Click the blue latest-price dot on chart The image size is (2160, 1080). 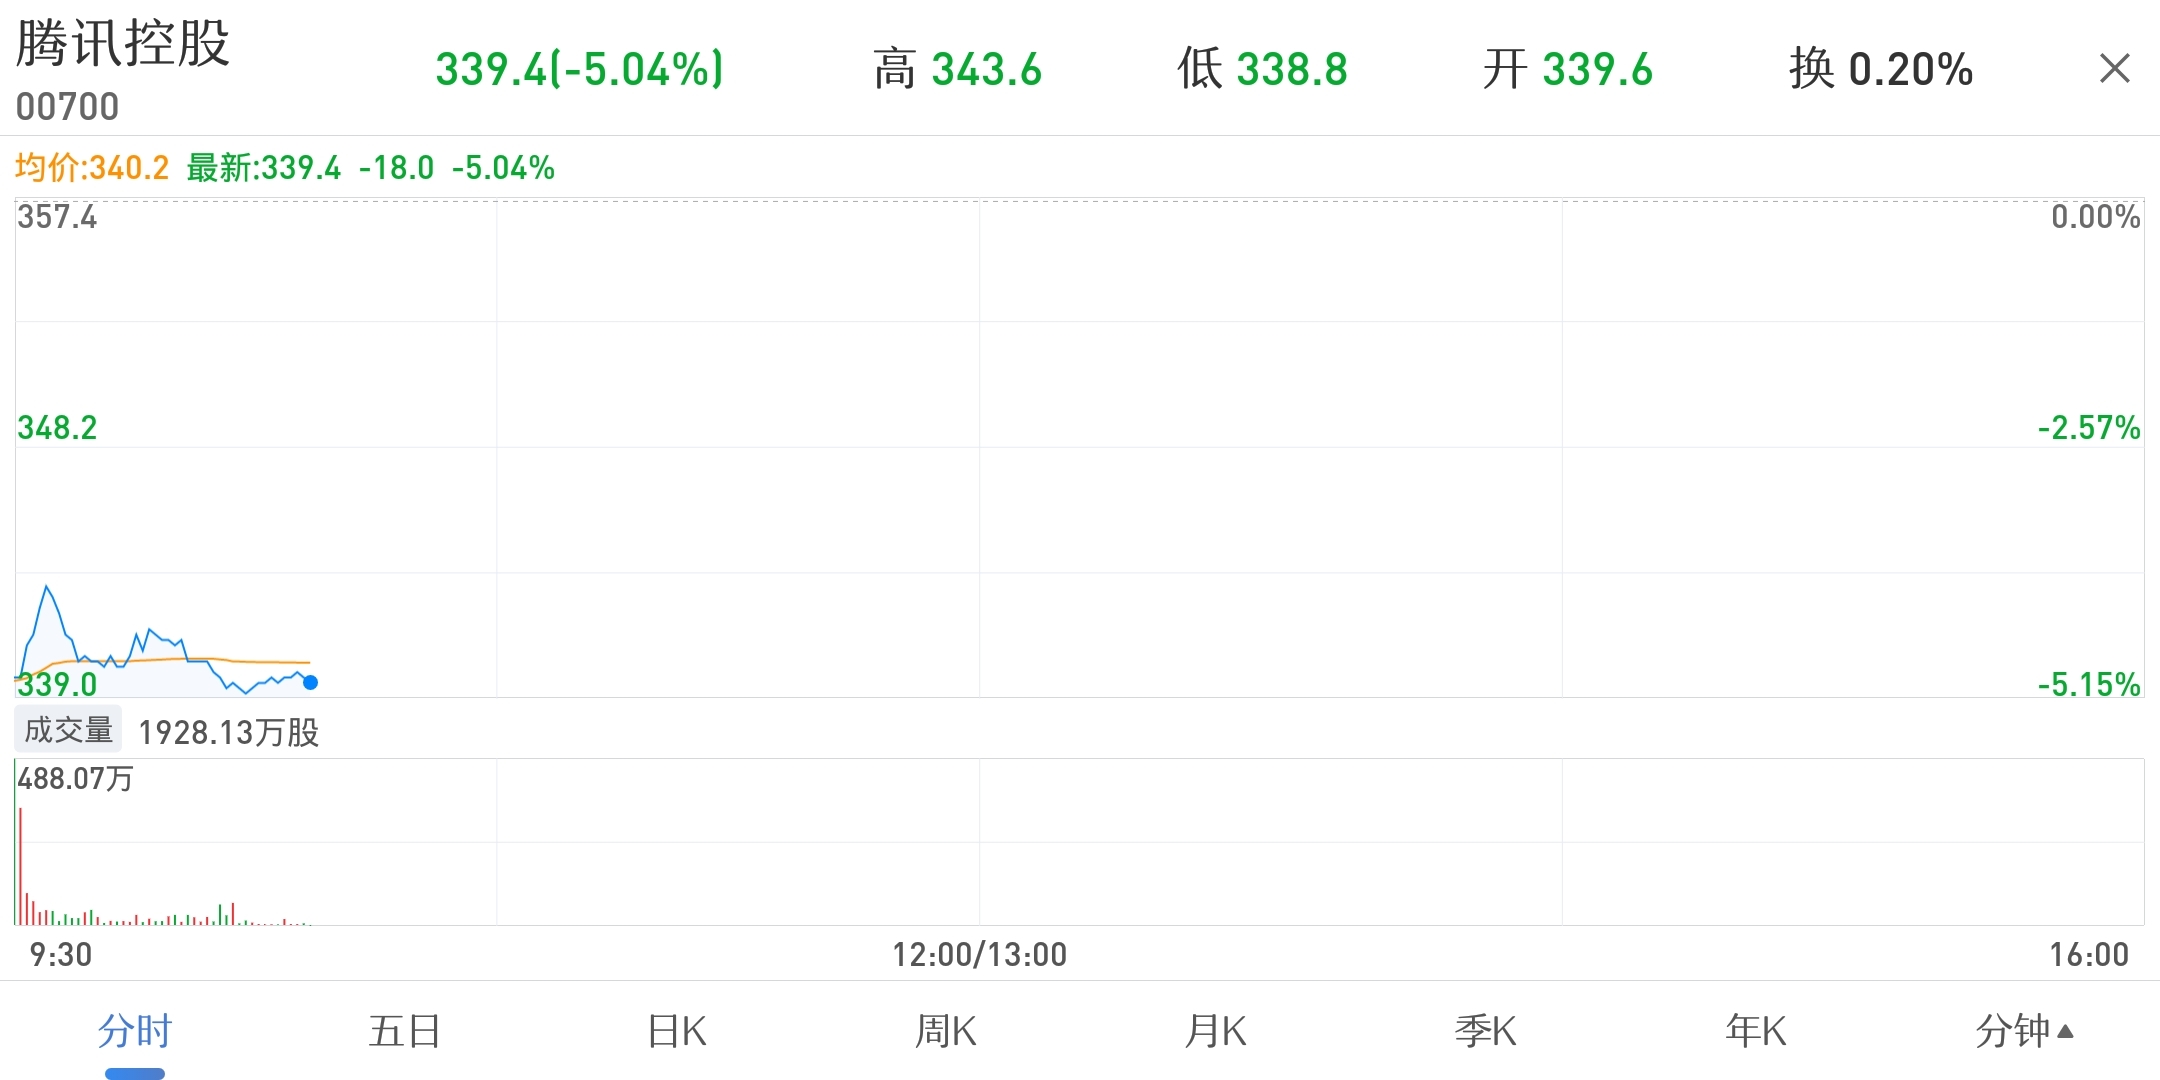coord(311,682)
